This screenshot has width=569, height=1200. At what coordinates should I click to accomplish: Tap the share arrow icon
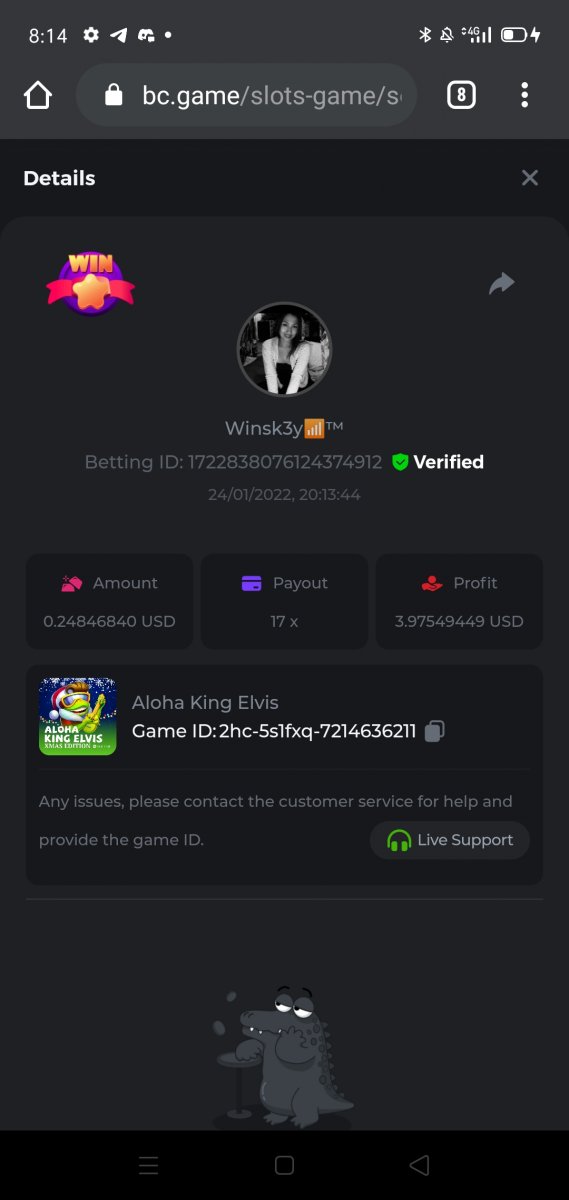tap(502, 283)
